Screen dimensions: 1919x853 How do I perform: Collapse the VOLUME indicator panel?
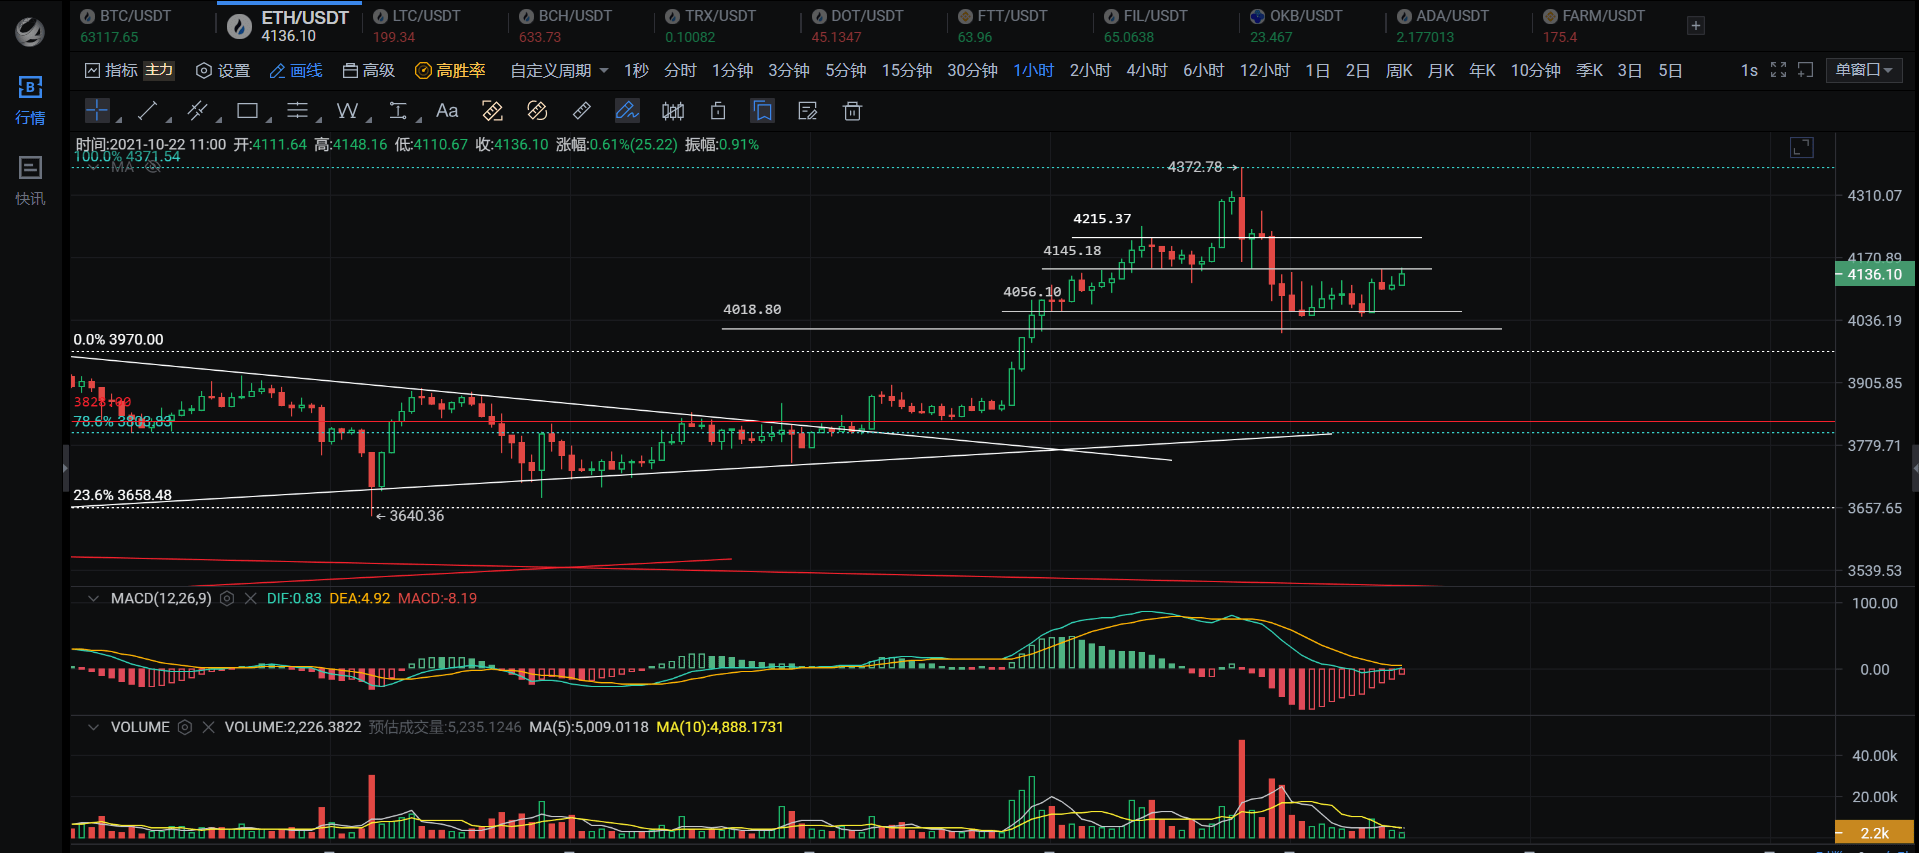pyautogui.click(x=93, y=727)
